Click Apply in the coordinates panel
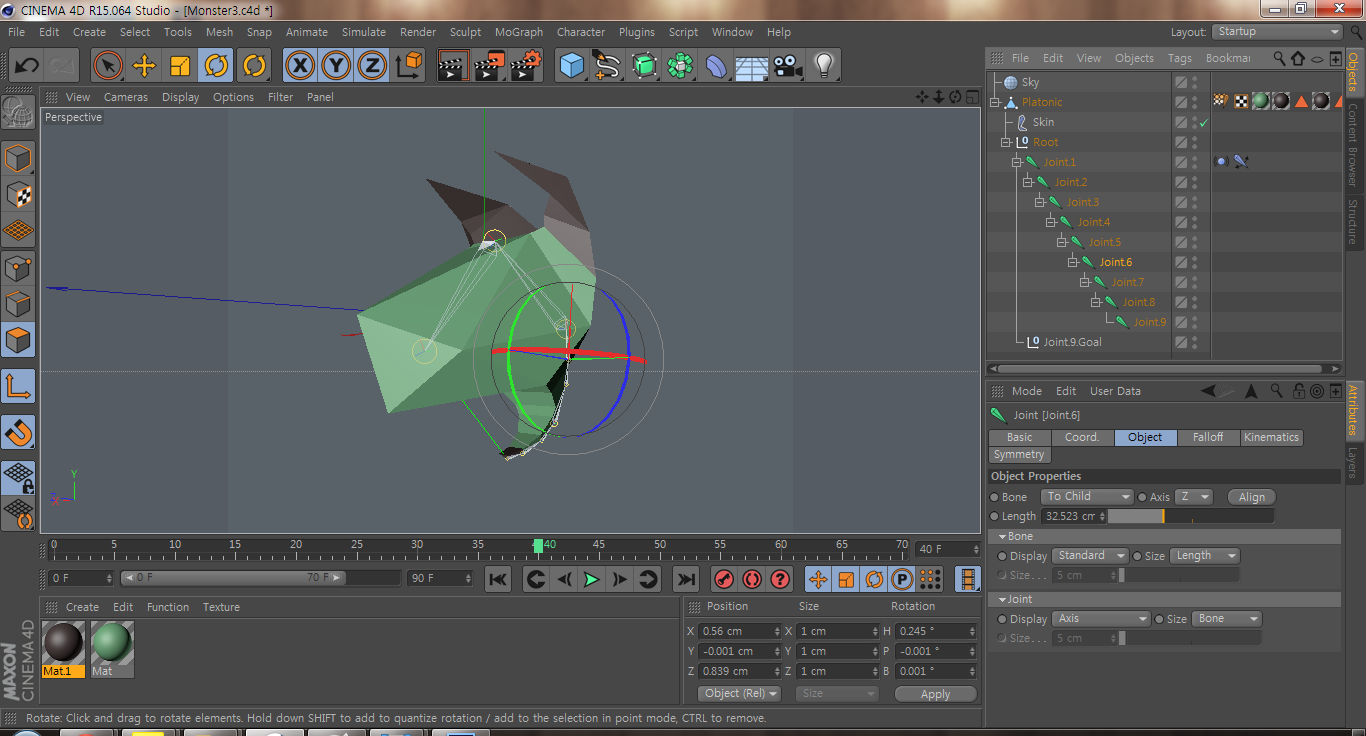 tap(935, 694)
